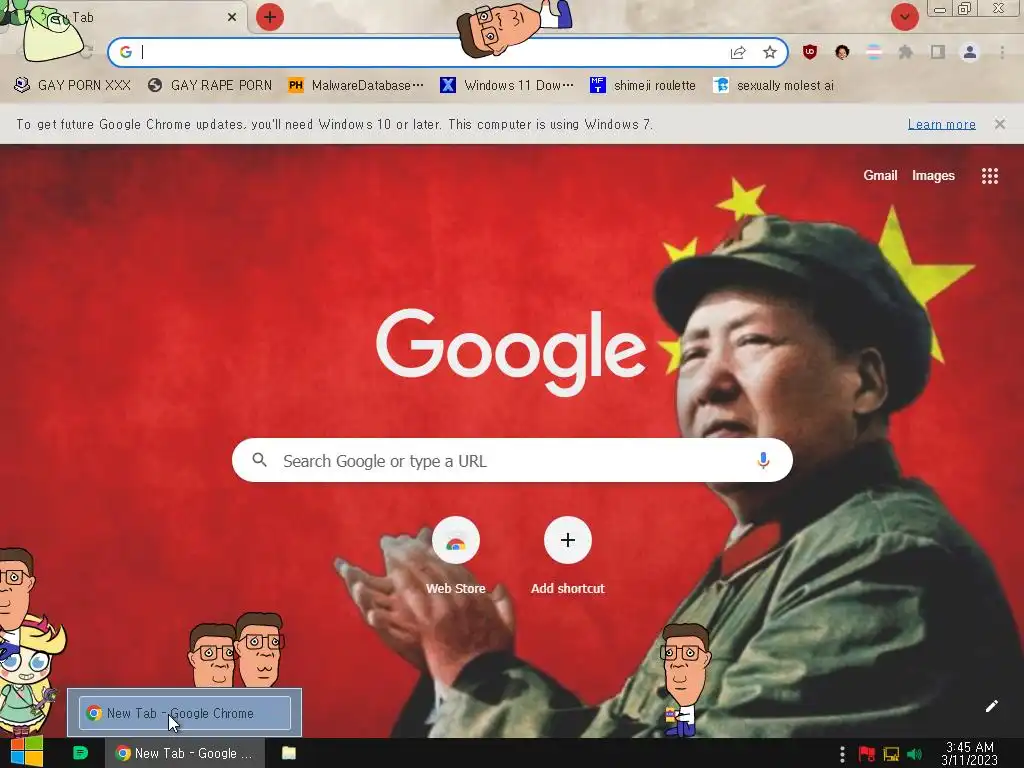Dismiss the Windows 7 update infobar
This screenshot has width=1024, height=768.
[1000, 124]
